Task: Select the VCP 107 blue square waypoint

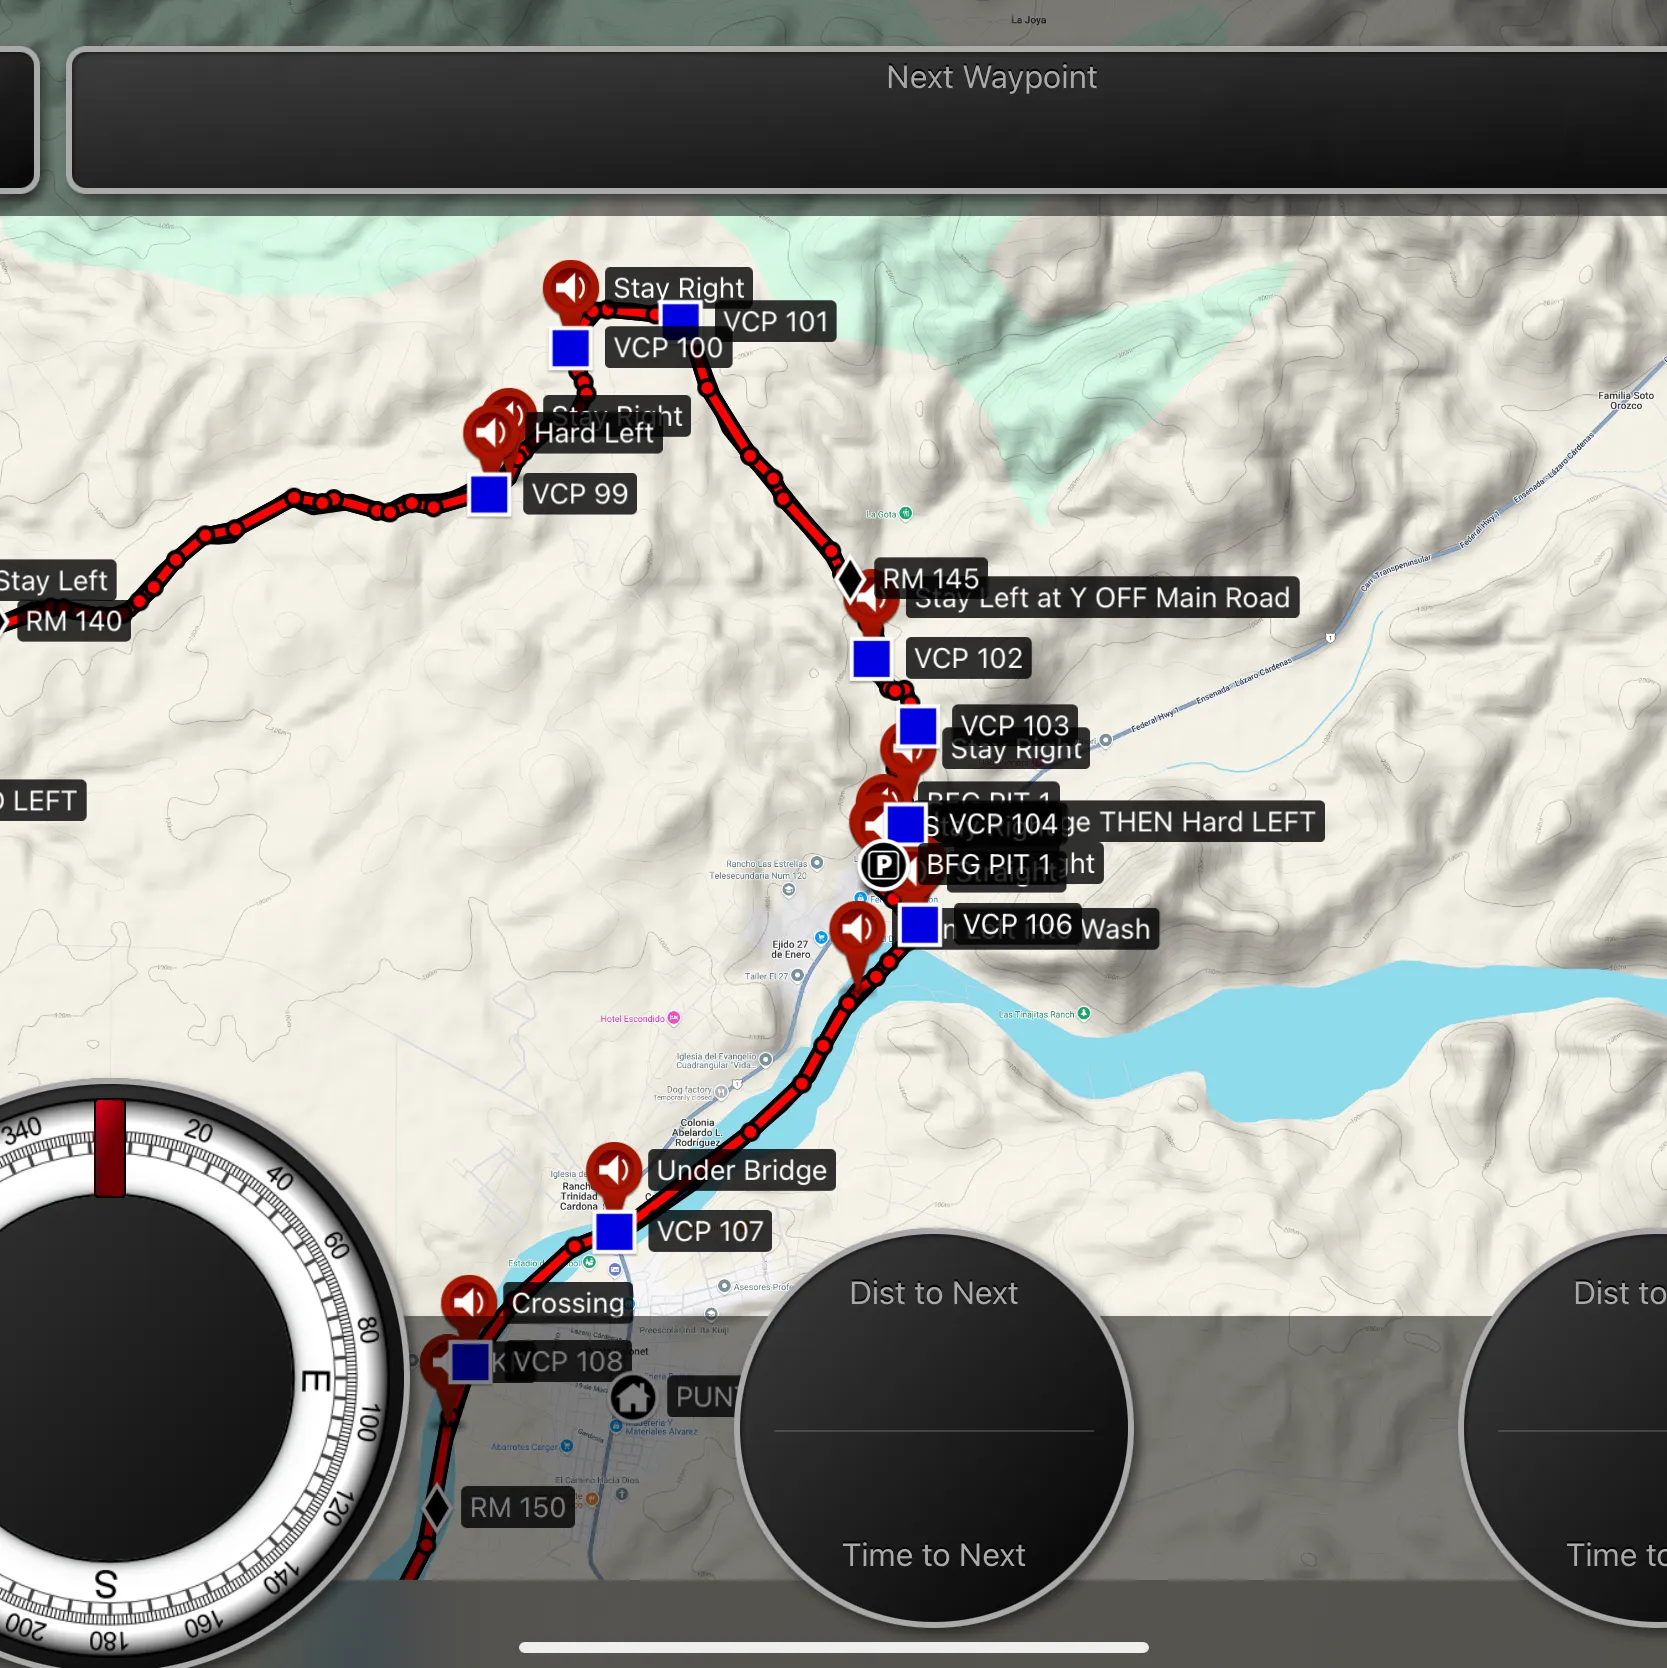Action: [614, 1231]
